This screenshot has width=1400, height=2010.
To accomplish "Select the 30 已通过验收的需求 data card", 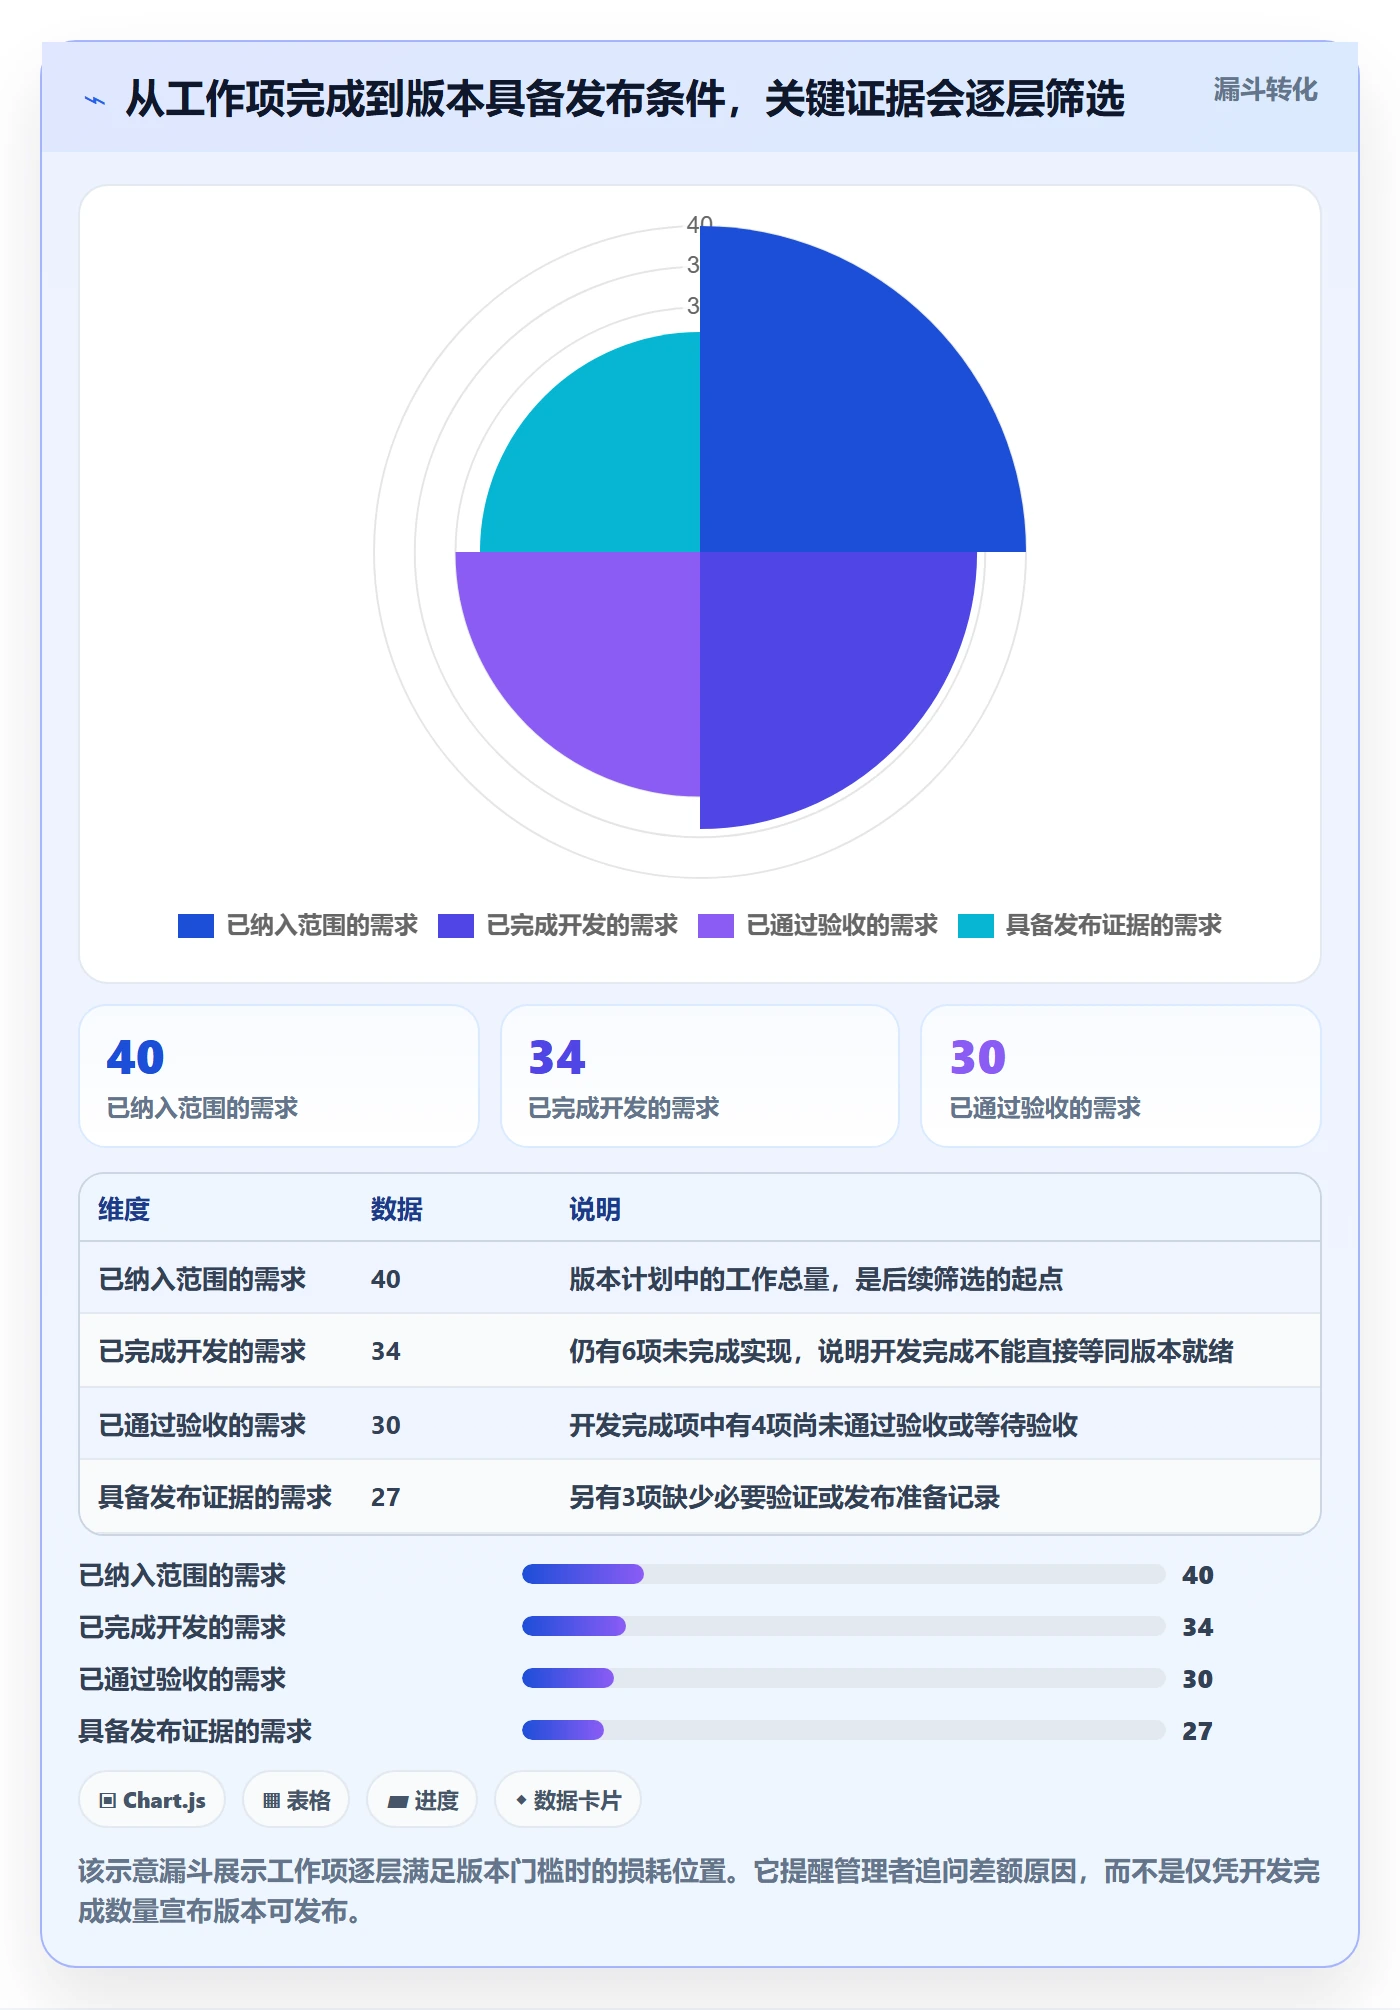I will click(x=1121, y=1076).
